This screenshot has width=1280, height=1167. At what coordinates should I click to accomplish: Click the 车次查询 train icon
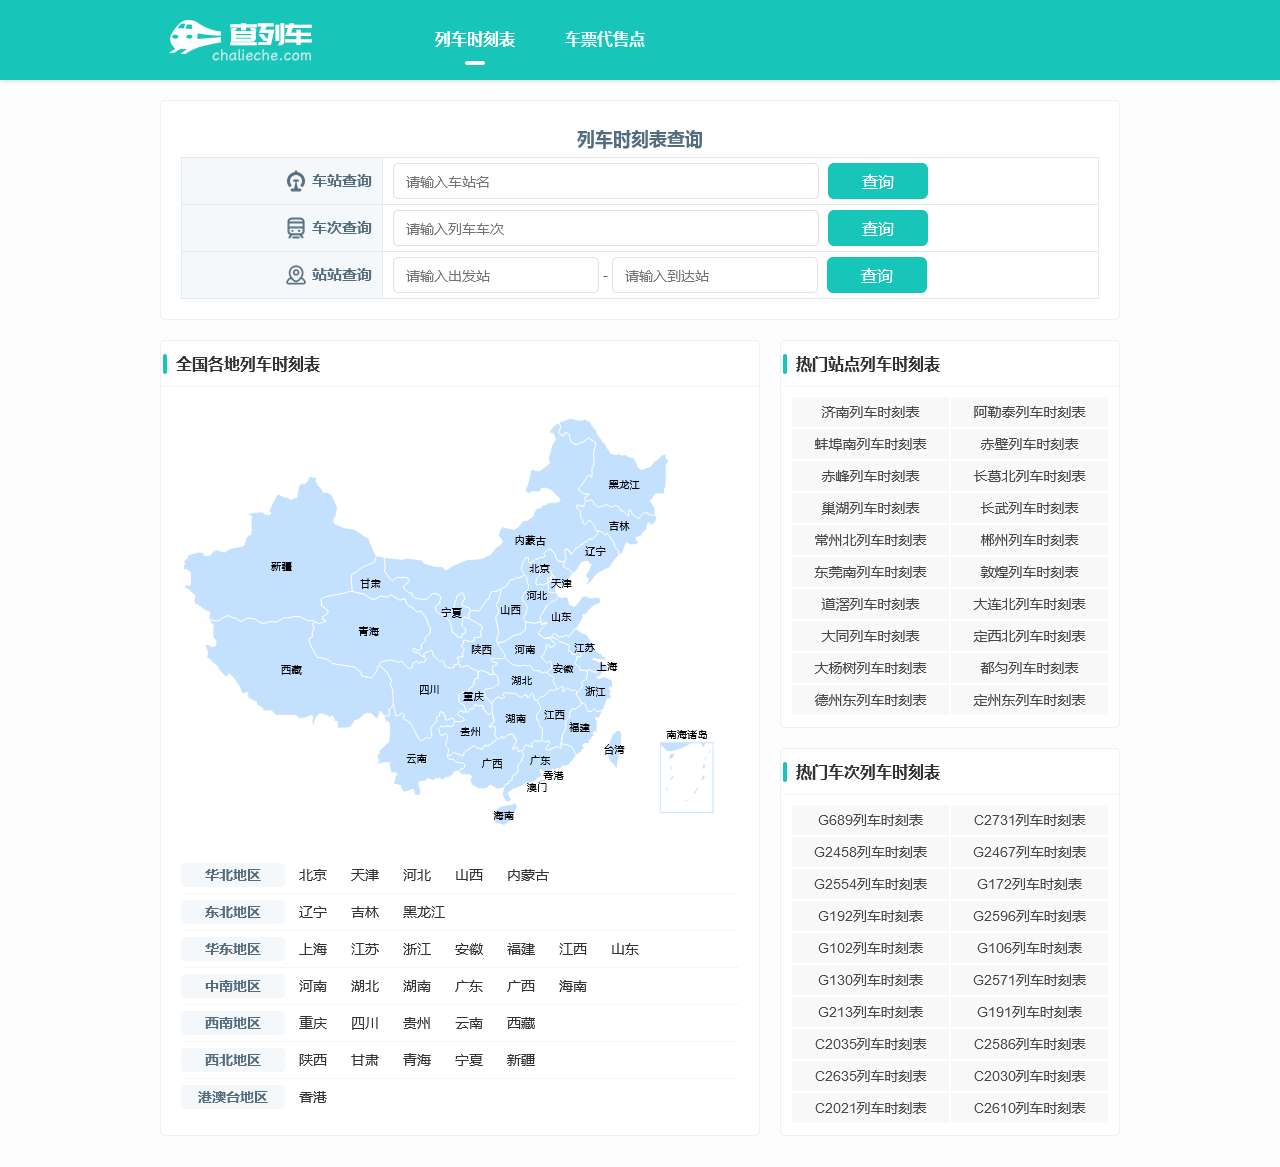click(296, 228)
